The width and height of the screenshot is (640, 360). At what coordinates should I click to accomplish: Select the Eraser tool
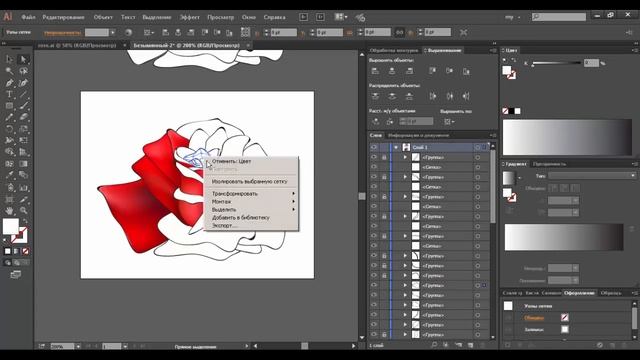click(23, 117)
